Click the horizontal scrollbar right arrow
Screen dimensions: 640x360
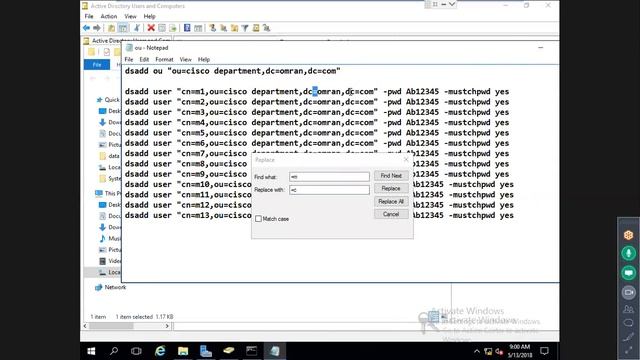point(167,326)
